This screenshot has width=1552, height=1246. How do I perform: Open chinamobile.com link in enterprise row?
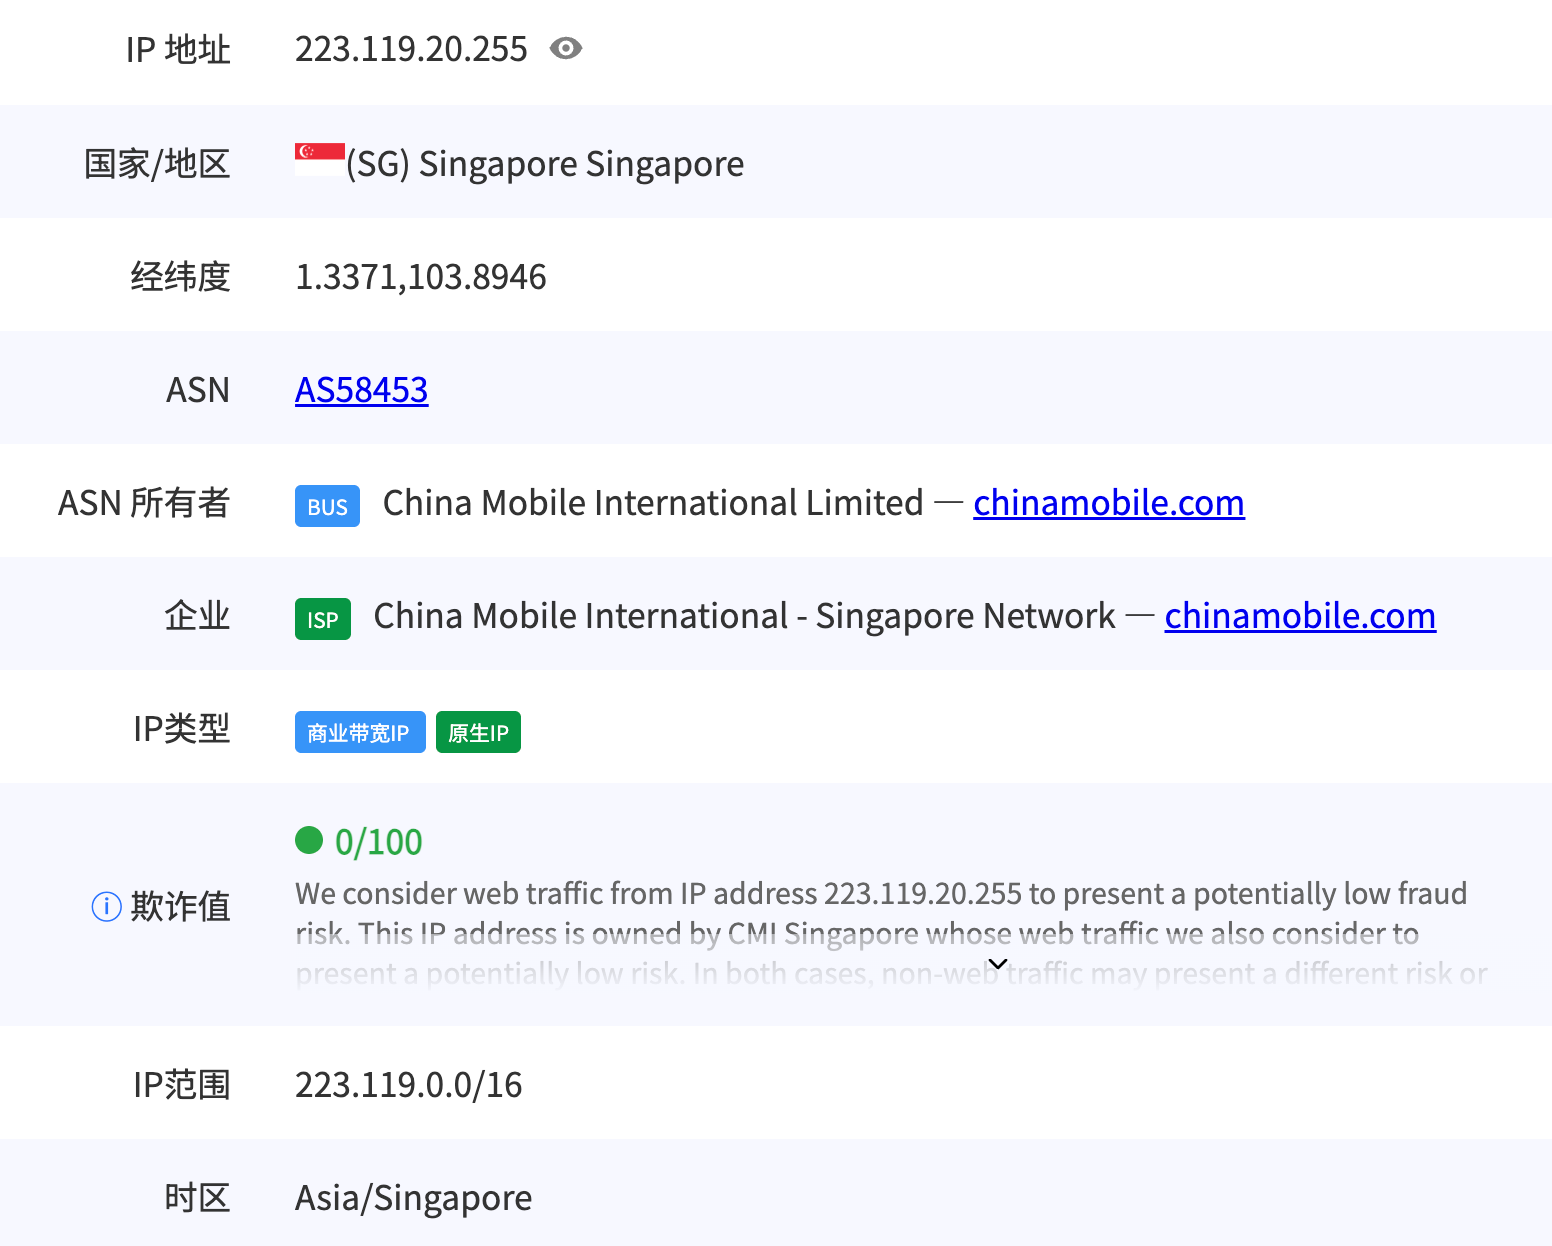tap(1299, 616)
